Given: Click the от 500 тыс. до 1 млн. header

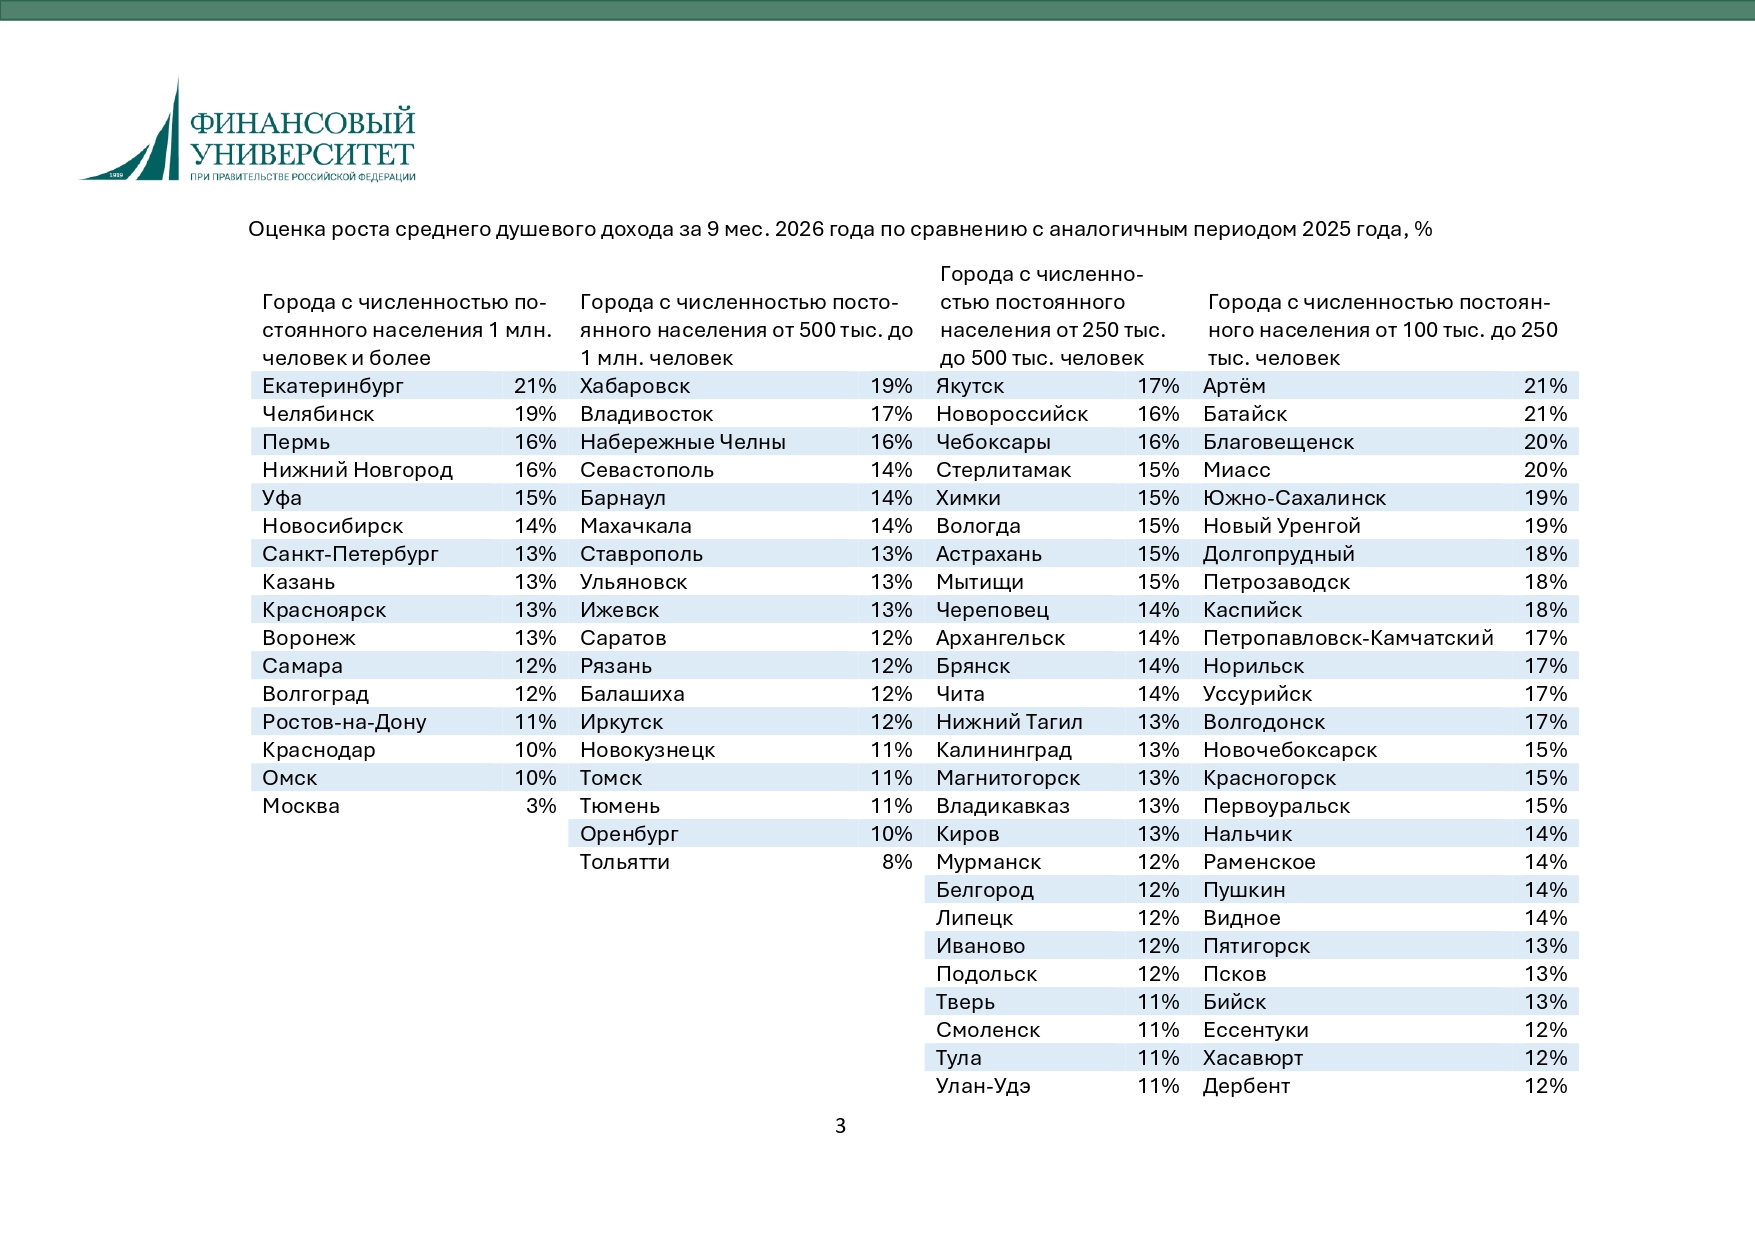Looking at the screenshot, I should 747,330.
